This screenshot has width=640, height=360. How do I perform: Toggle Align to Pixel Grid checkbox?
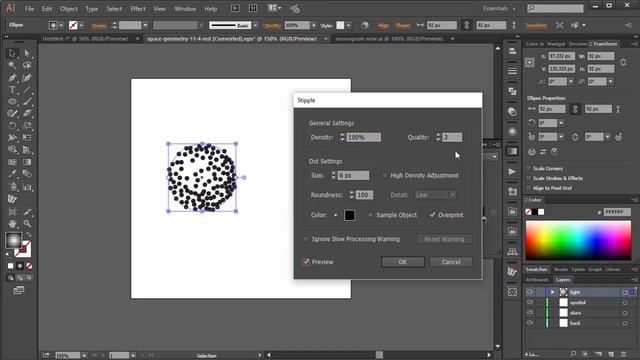(529, 188)
